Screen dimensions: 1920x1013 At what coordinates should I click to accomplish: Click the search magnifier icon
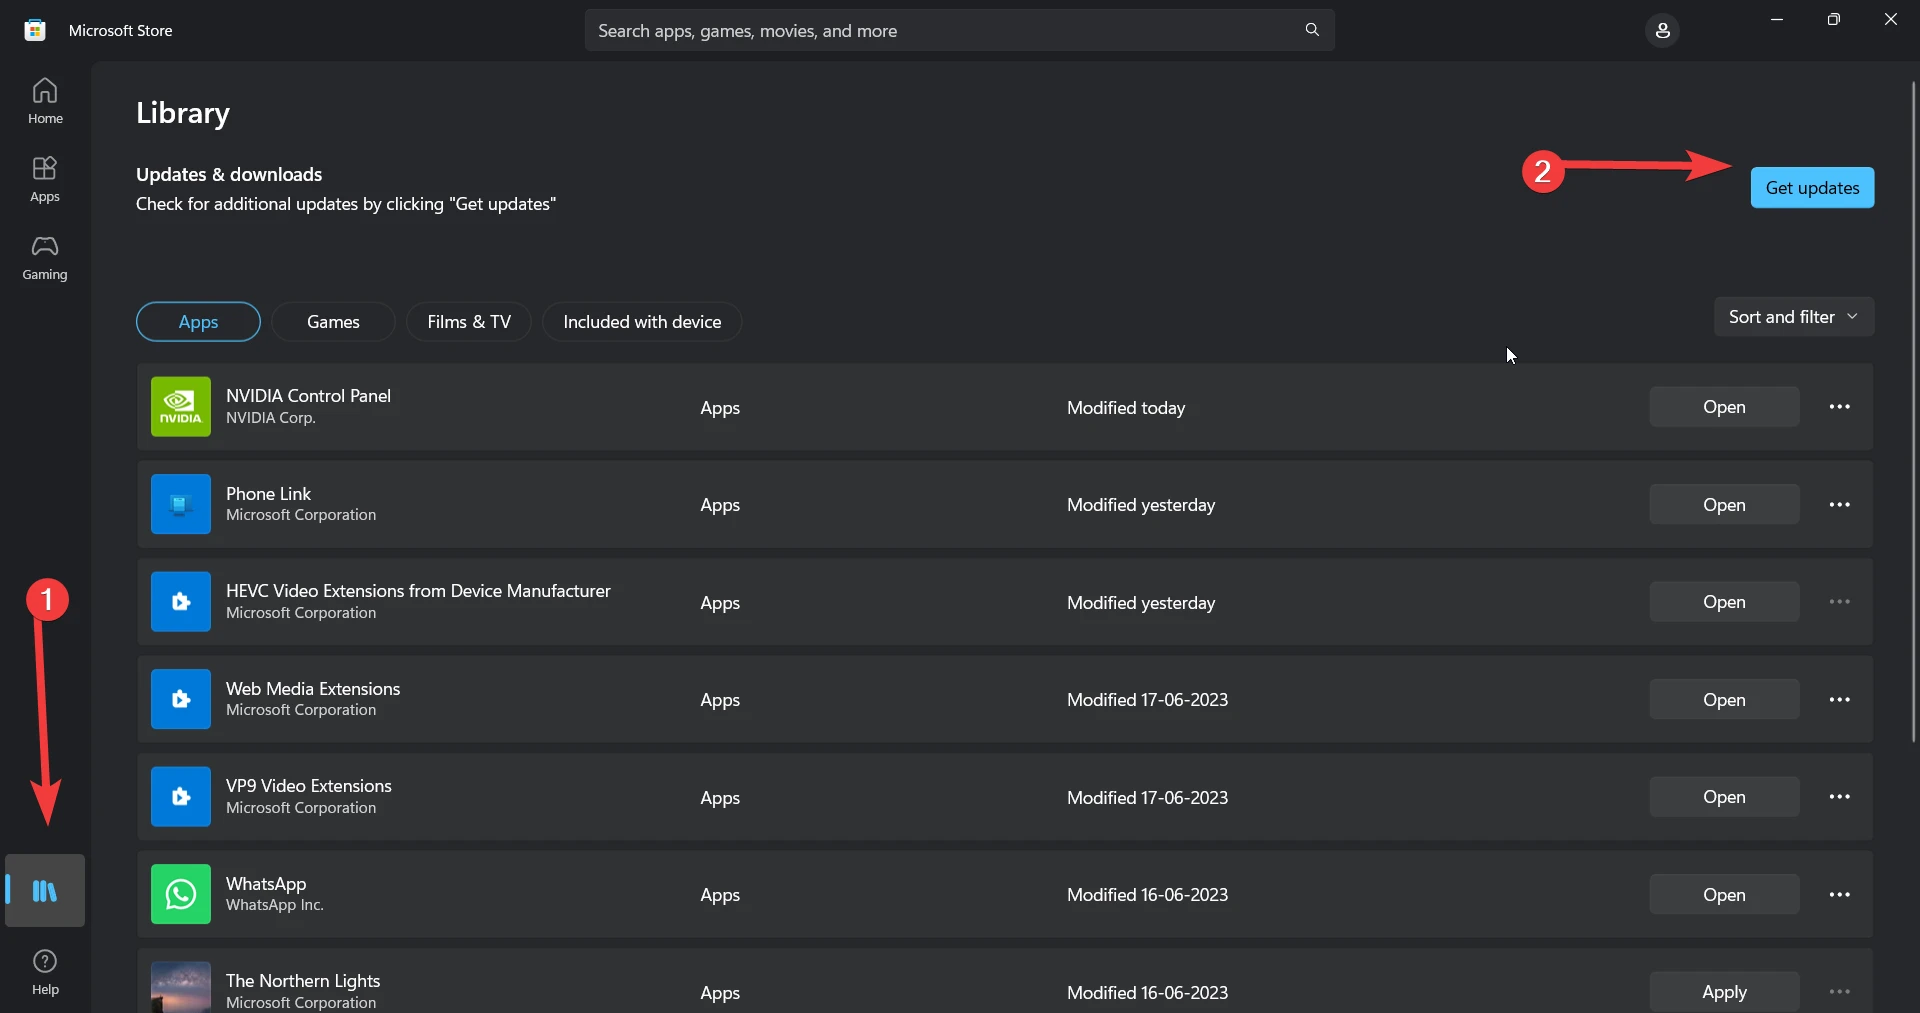pos(1312,30)
